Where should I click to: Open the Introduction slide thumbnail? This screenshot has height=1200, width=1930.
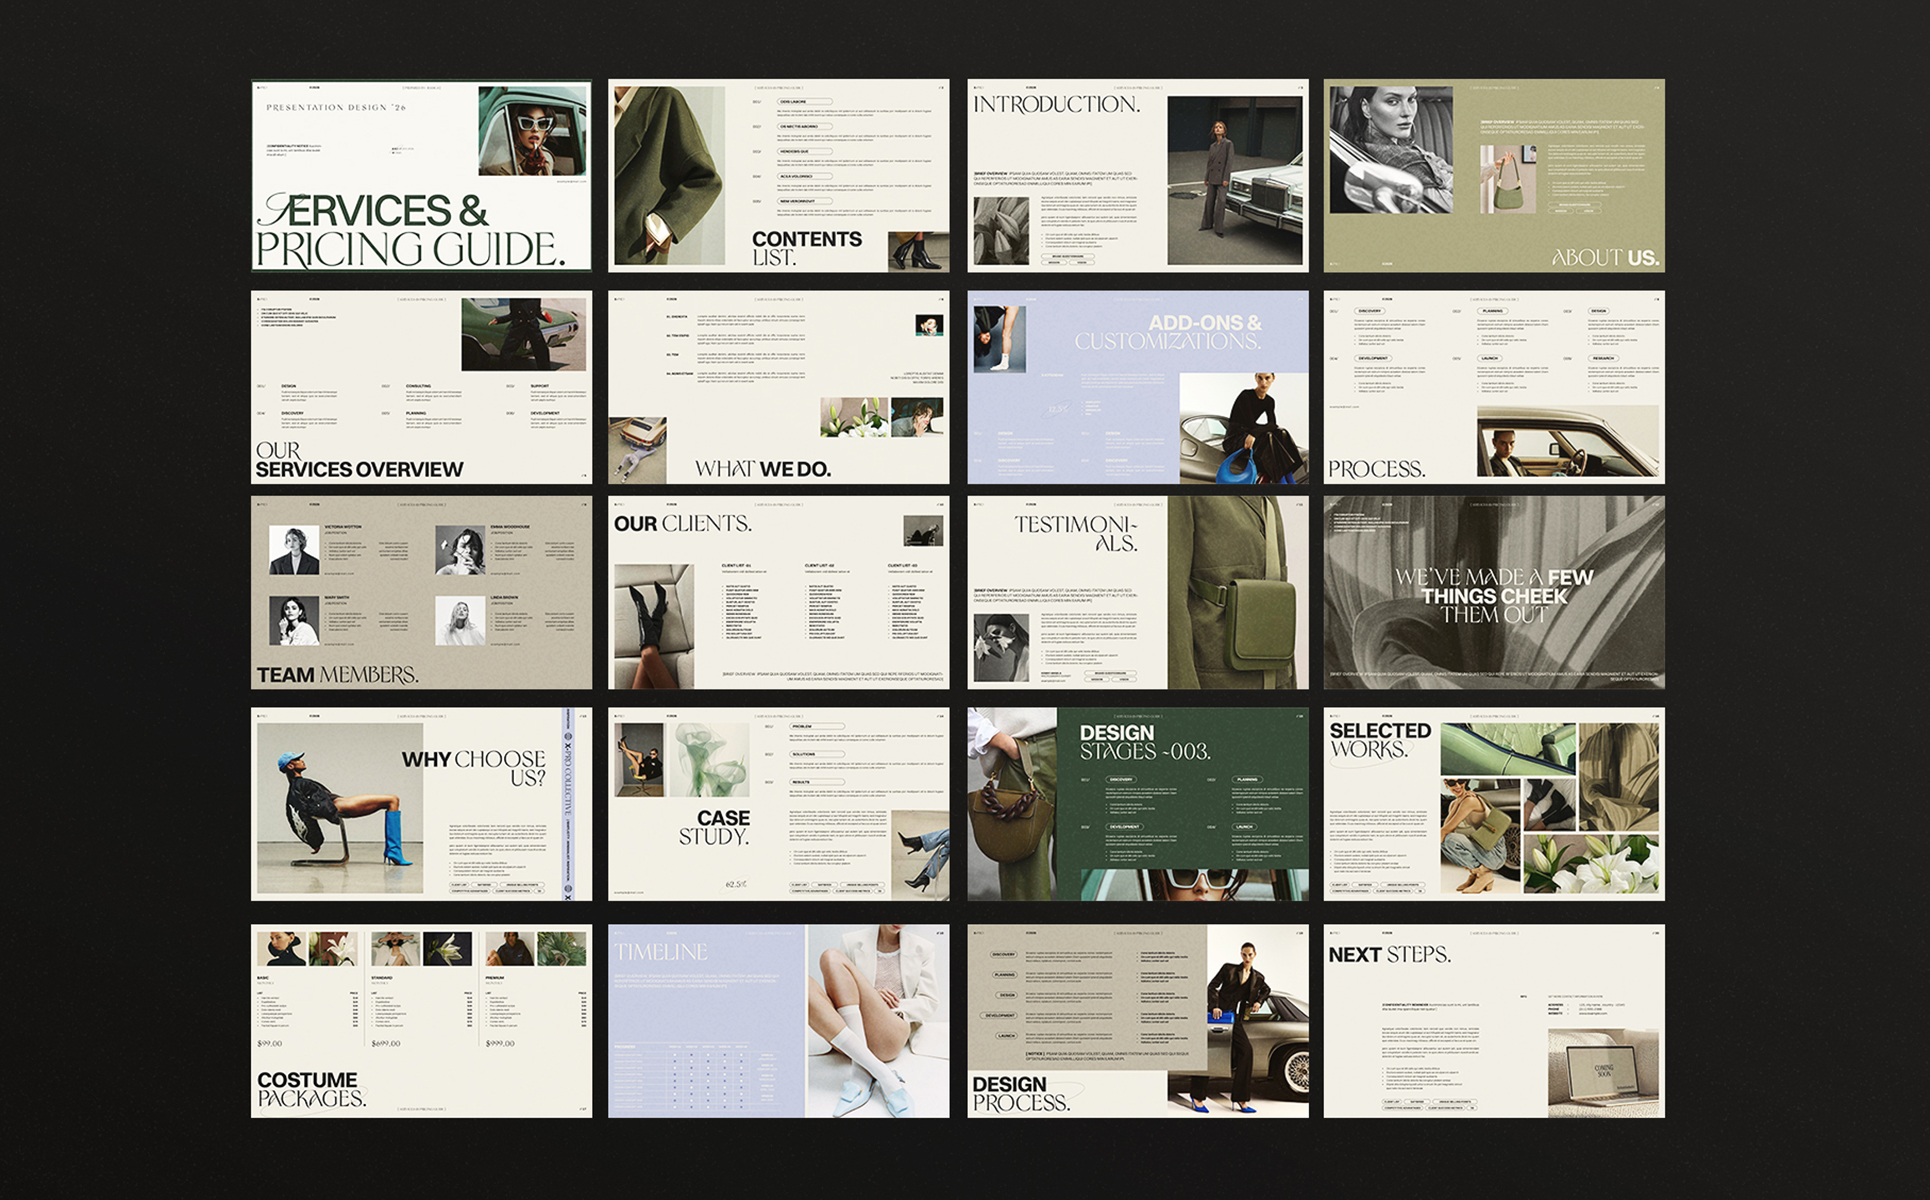pos(1137,176)
